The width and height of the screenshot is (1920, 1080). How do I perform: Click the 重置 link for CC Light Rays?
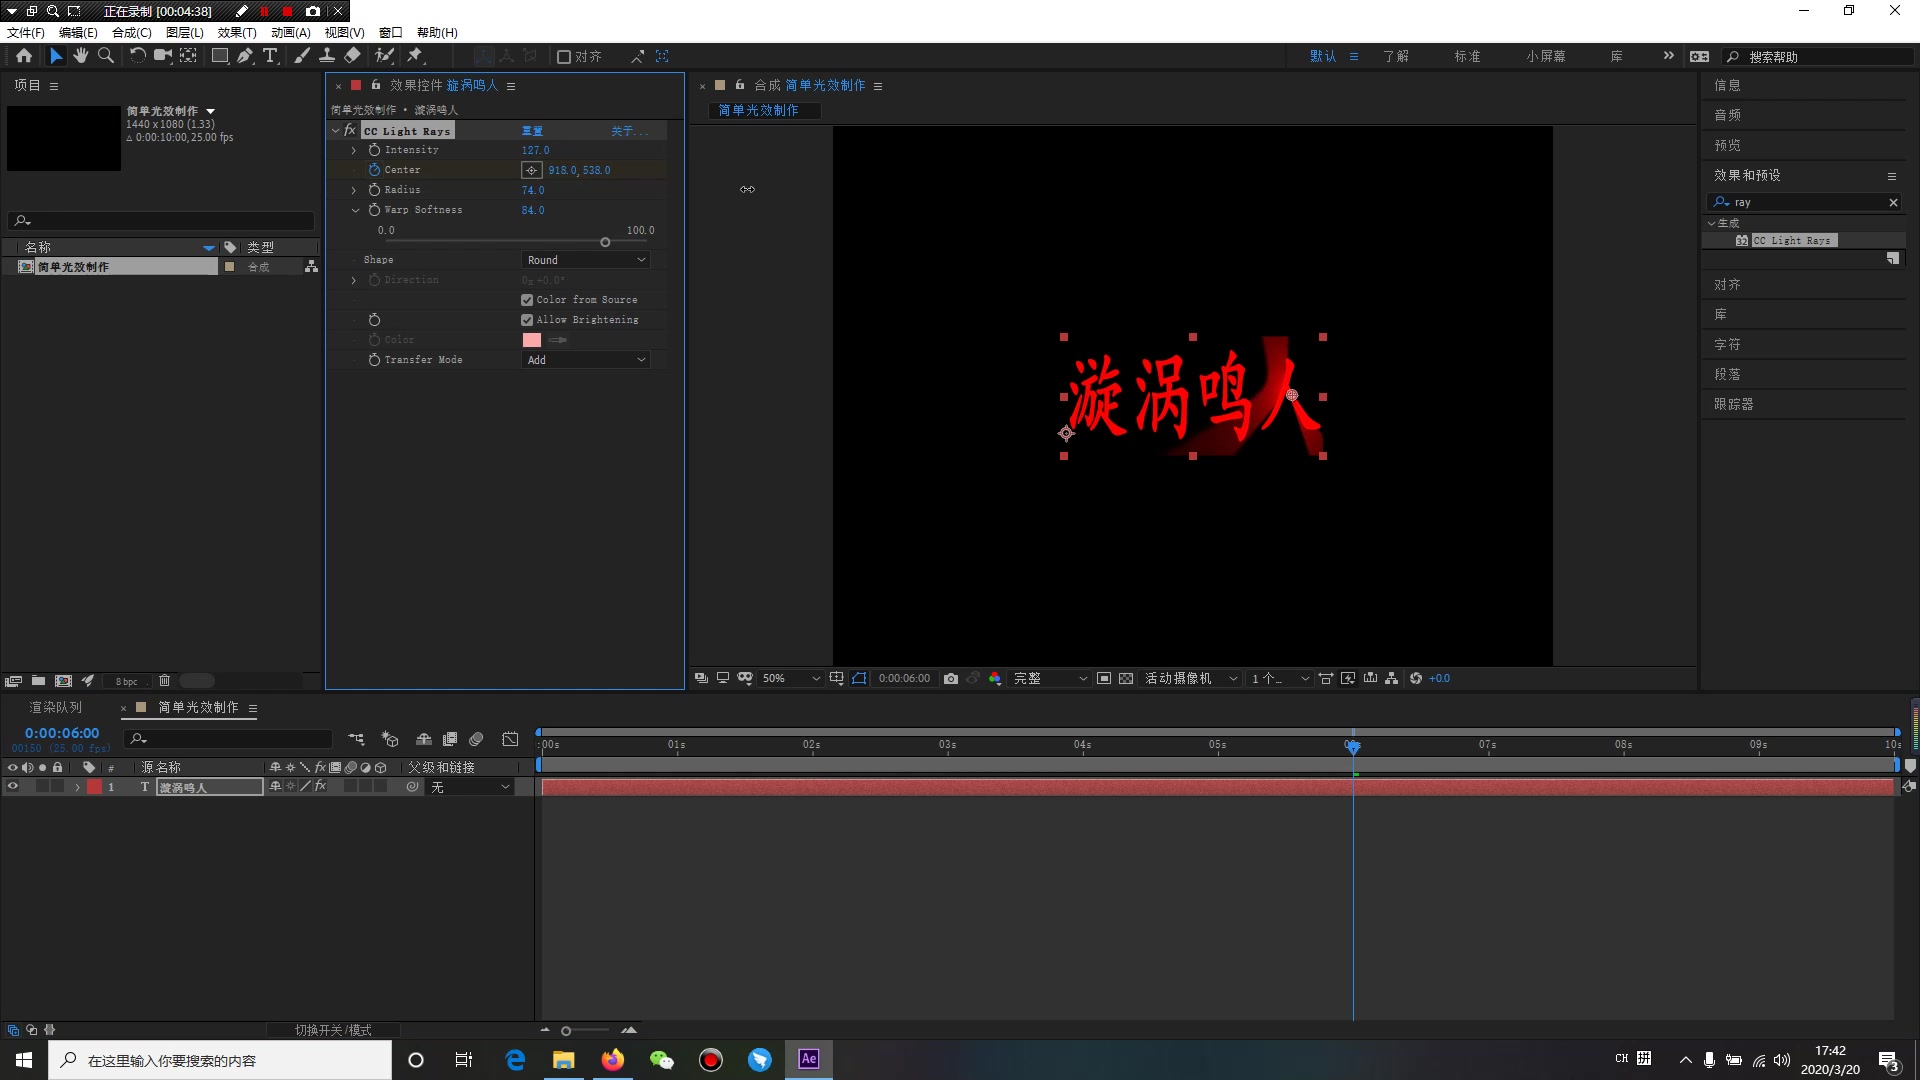point(534,130)
